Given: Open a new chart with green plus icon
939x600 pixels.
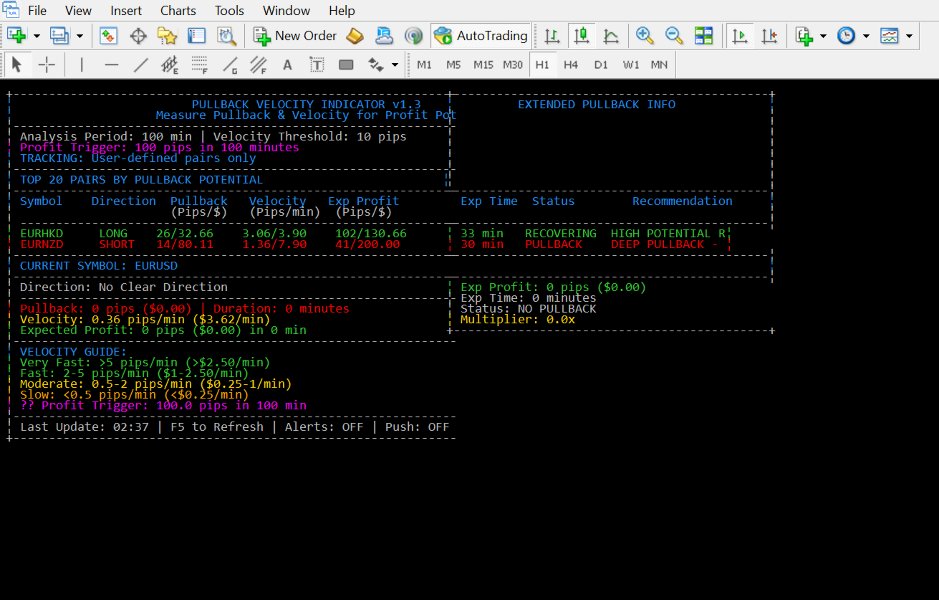Looking at the screenshot, I should click(x=17, y=36).
